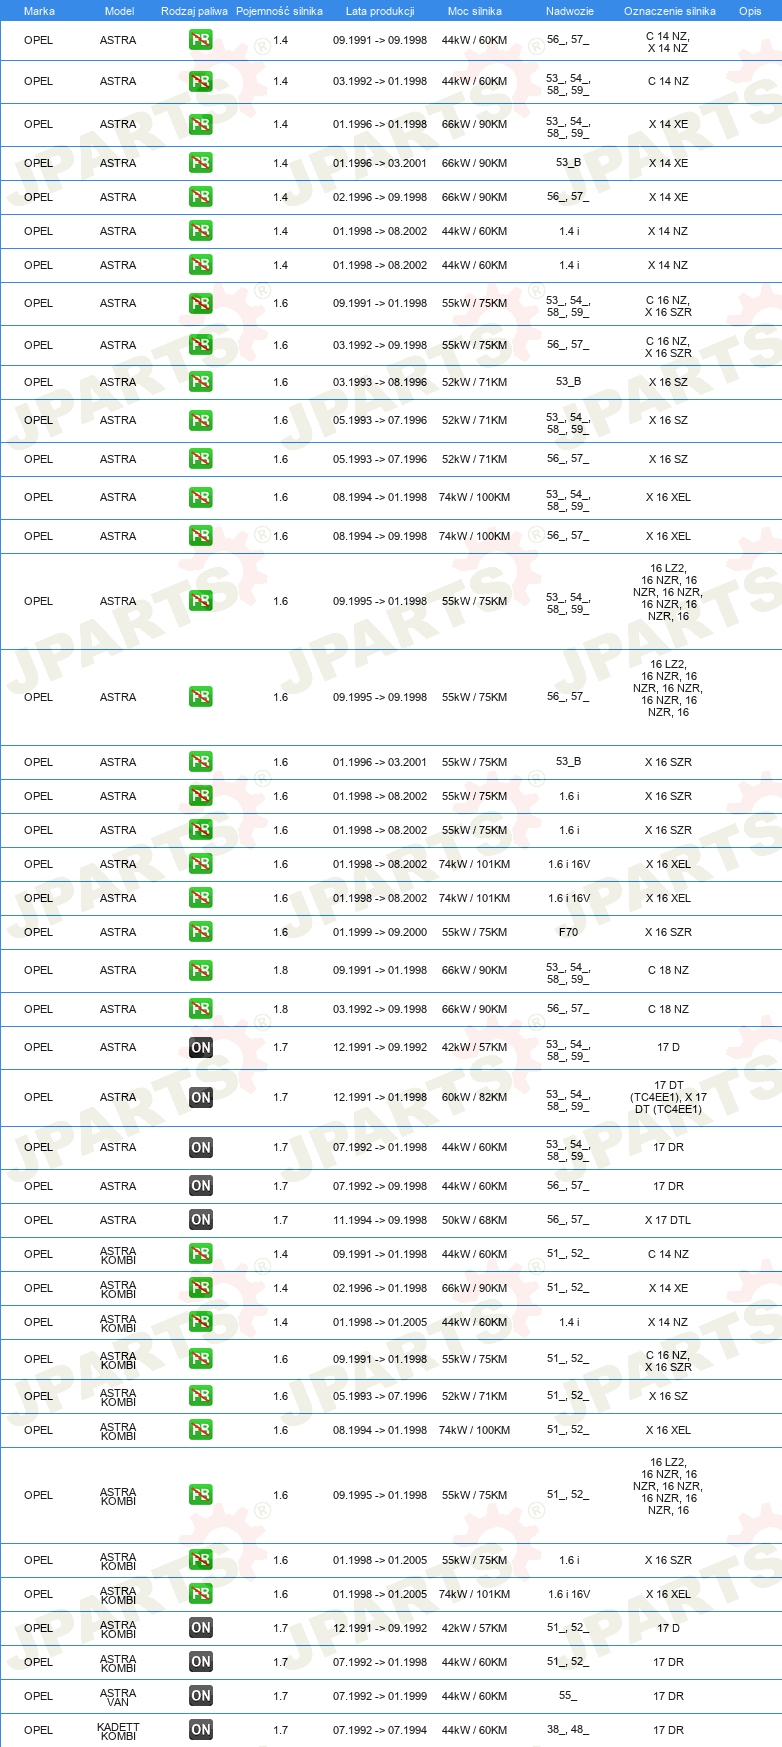Click diesel ON icon in ASTRA VAN row
Image resolution: width=782 pixels, height=1747 pixels.
201,1696
